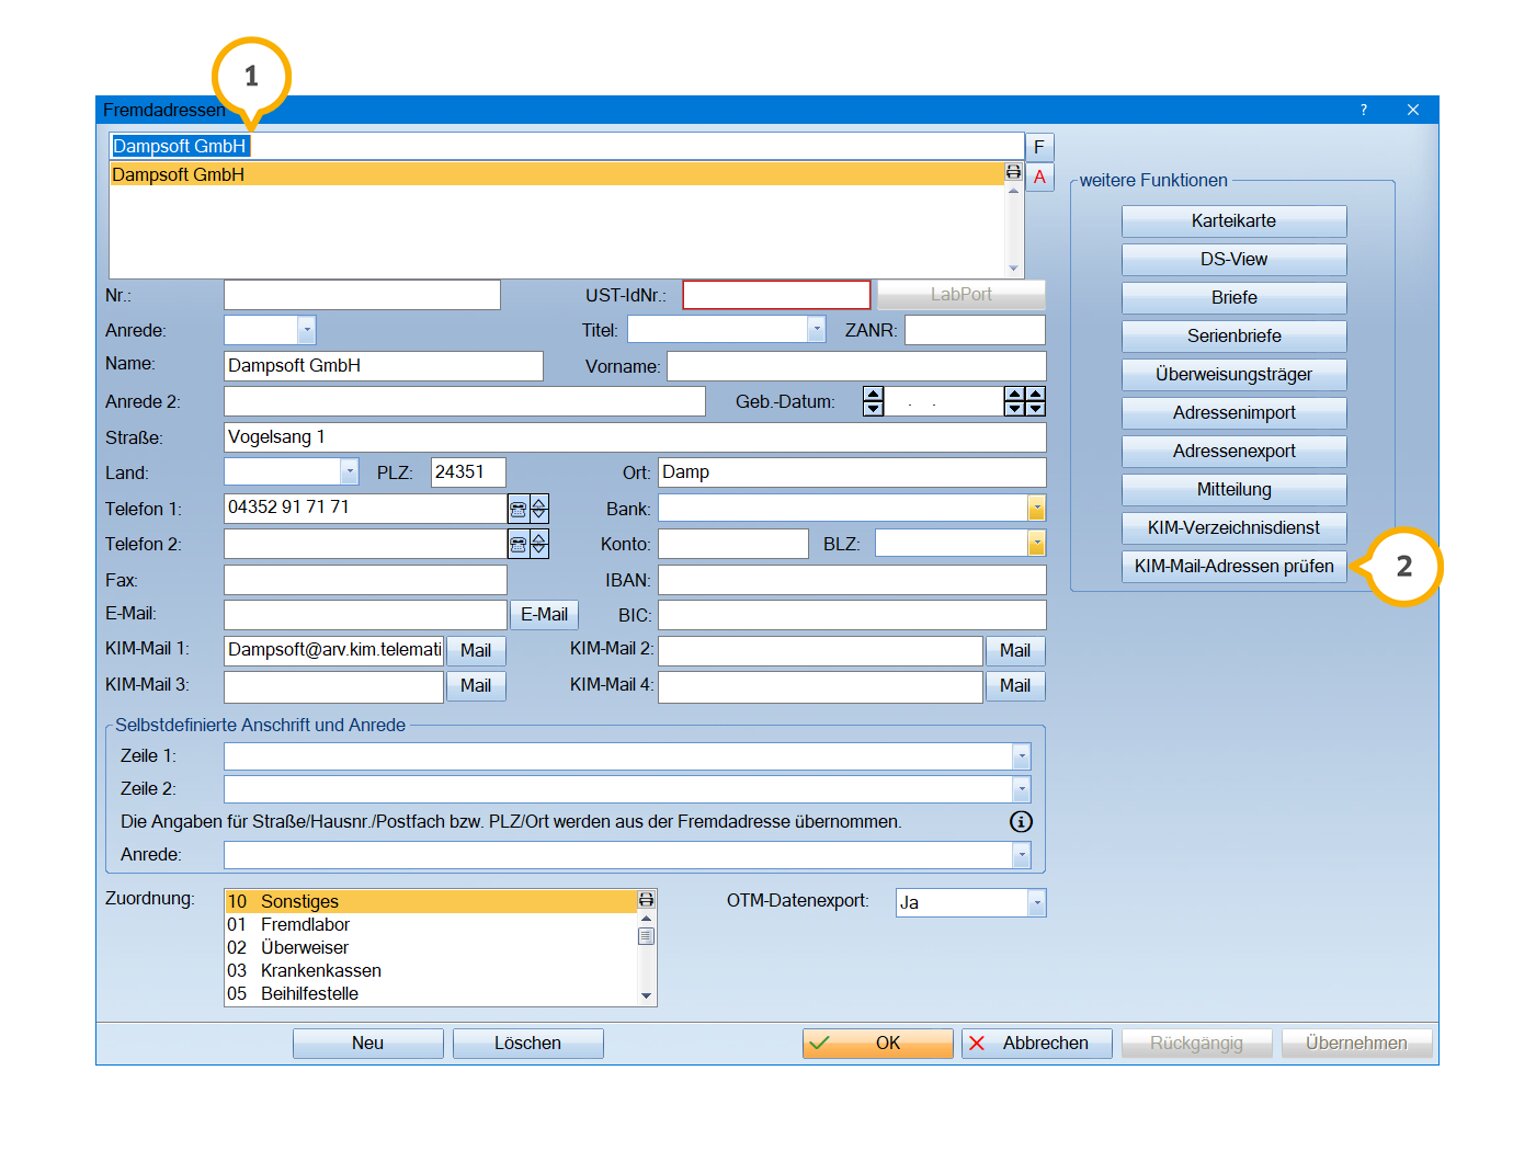Click Neu to create new address
The width and height of the screenshot is (1536, 1162).
[x=368, y=1043]
